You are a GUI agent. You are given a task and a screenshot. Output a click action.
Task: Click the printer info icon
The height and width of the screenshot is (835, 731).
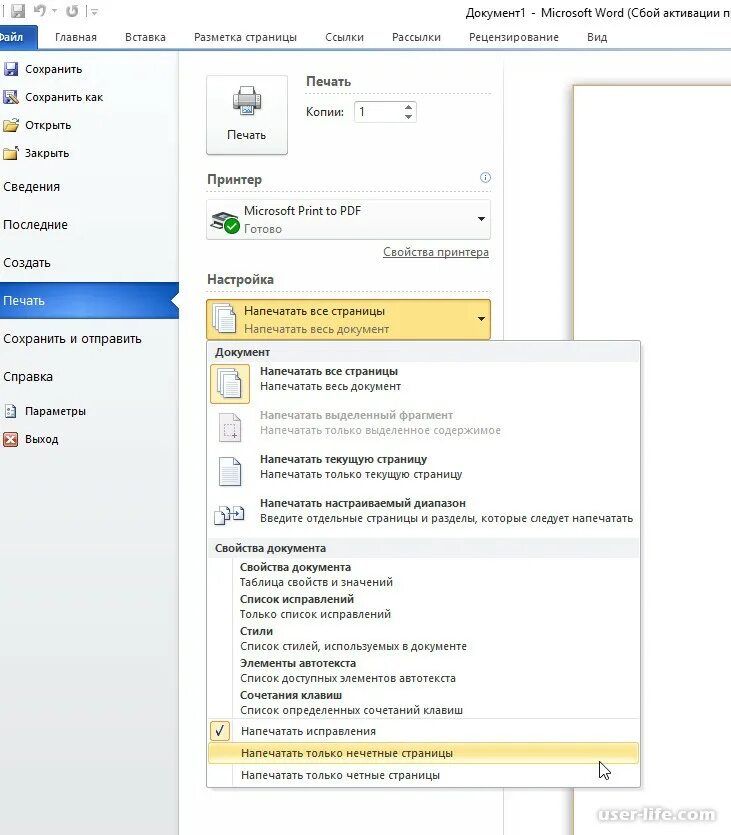[x=485, y=177]
